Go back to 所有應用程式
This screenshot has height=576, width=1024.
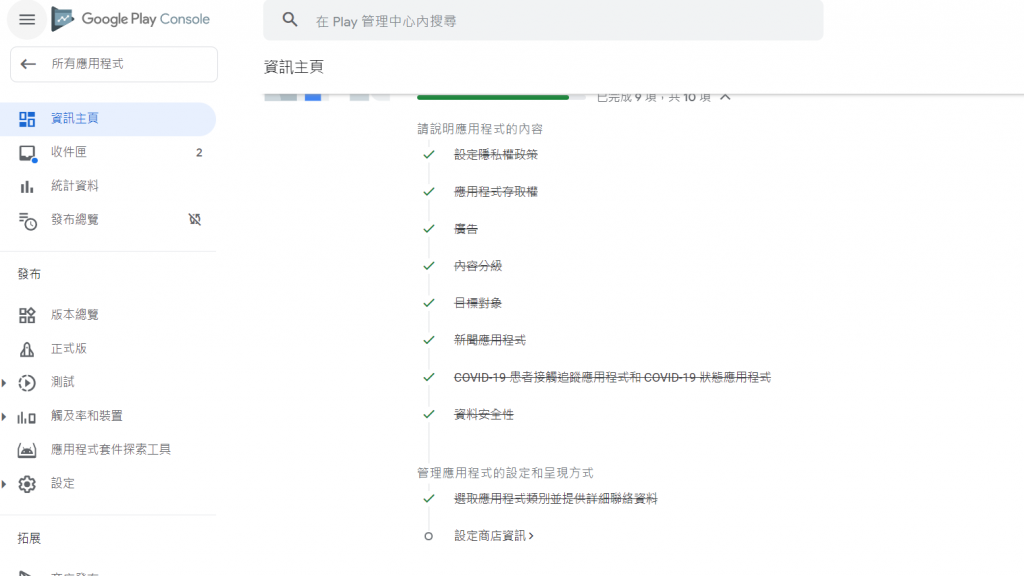(114, 64)
